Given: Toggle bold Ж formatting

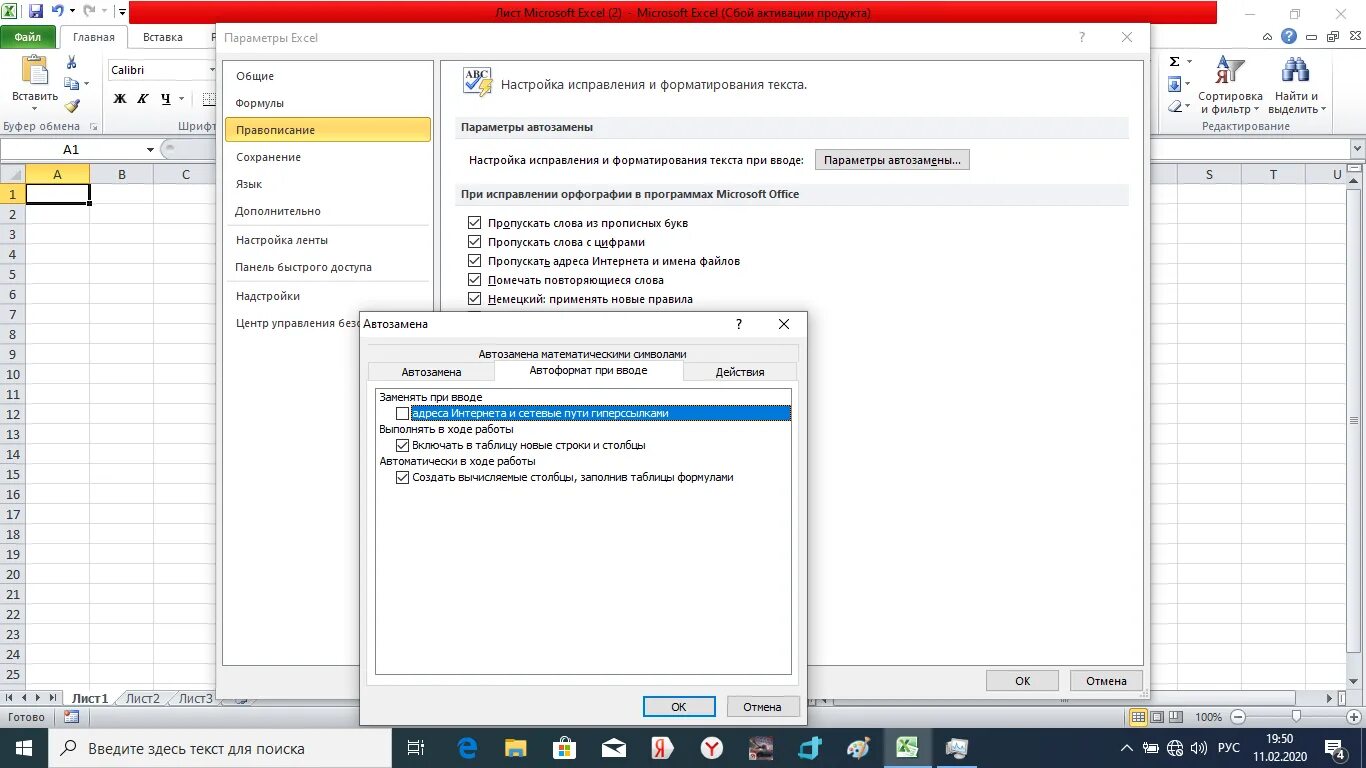Looking at the screenshot, I should (120, 98).
